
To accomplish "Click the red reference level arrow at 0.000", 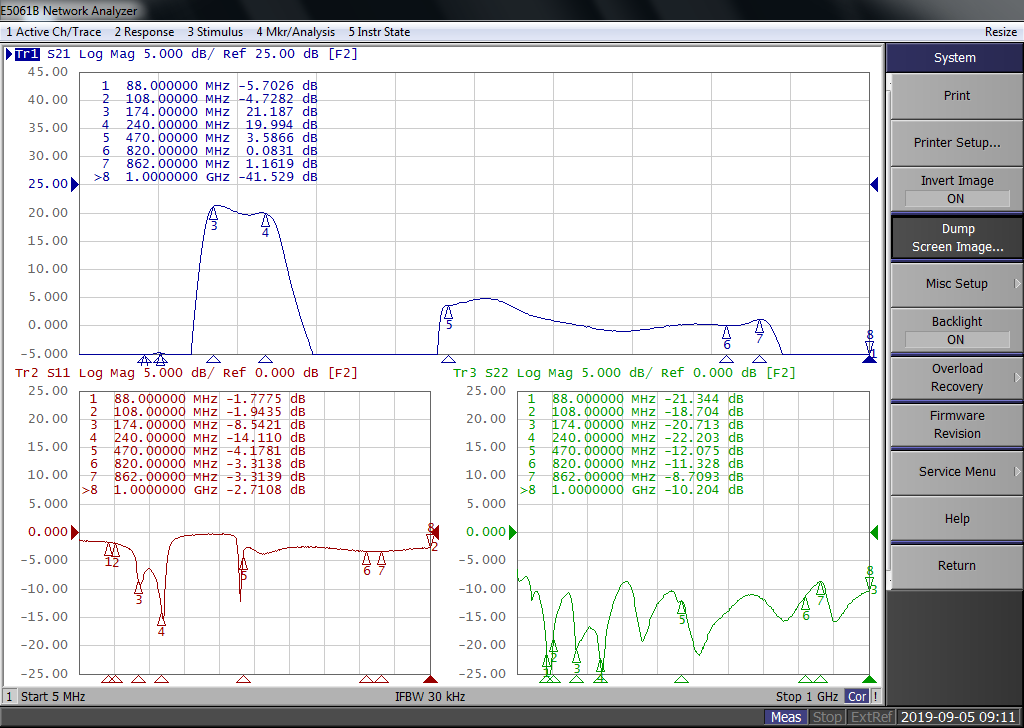I will pos(74,532).
